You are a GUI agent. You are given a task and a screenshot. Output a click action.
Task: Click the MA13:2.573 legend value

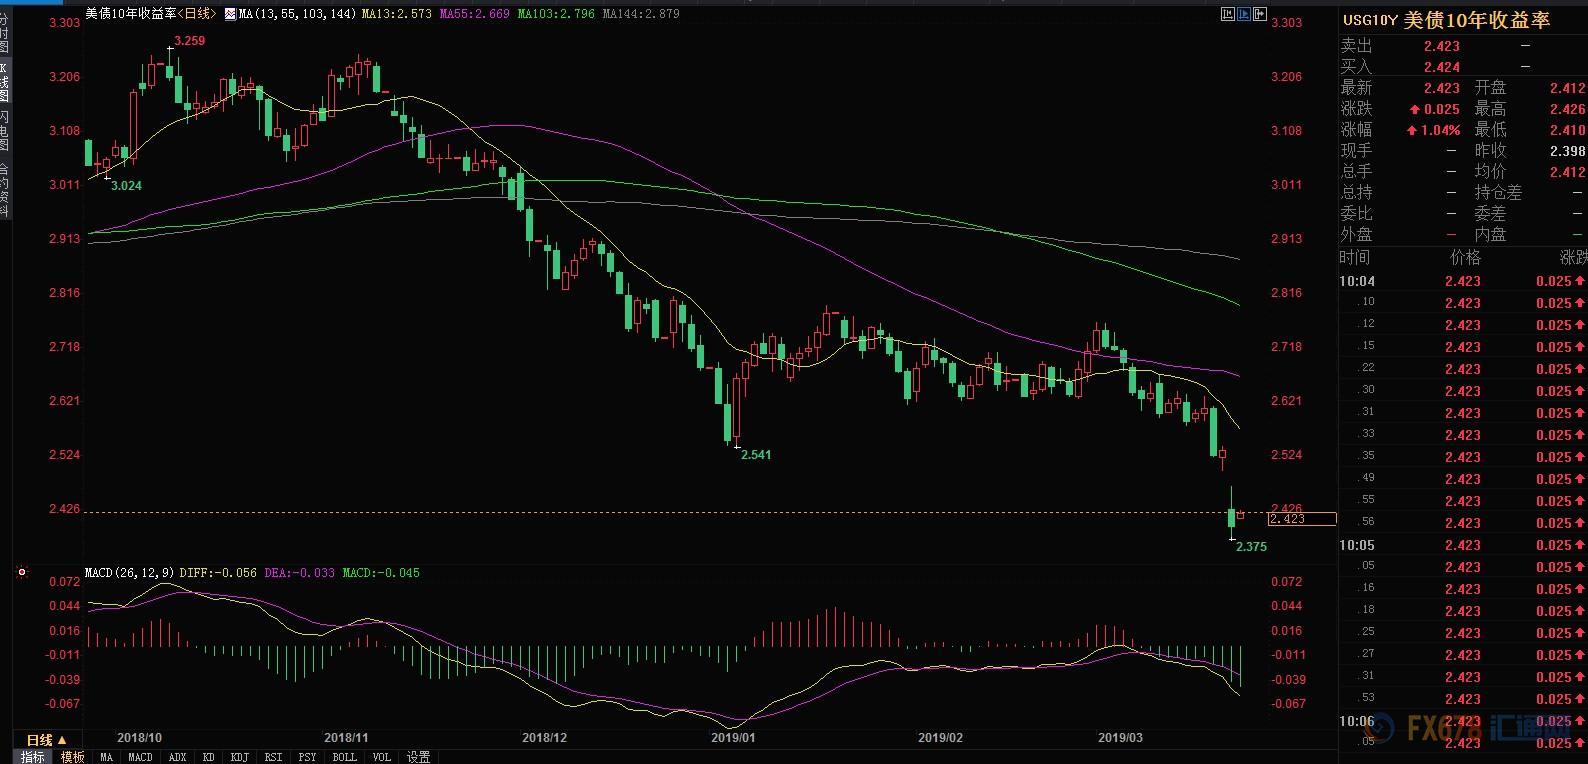click(x=397, y=14)
